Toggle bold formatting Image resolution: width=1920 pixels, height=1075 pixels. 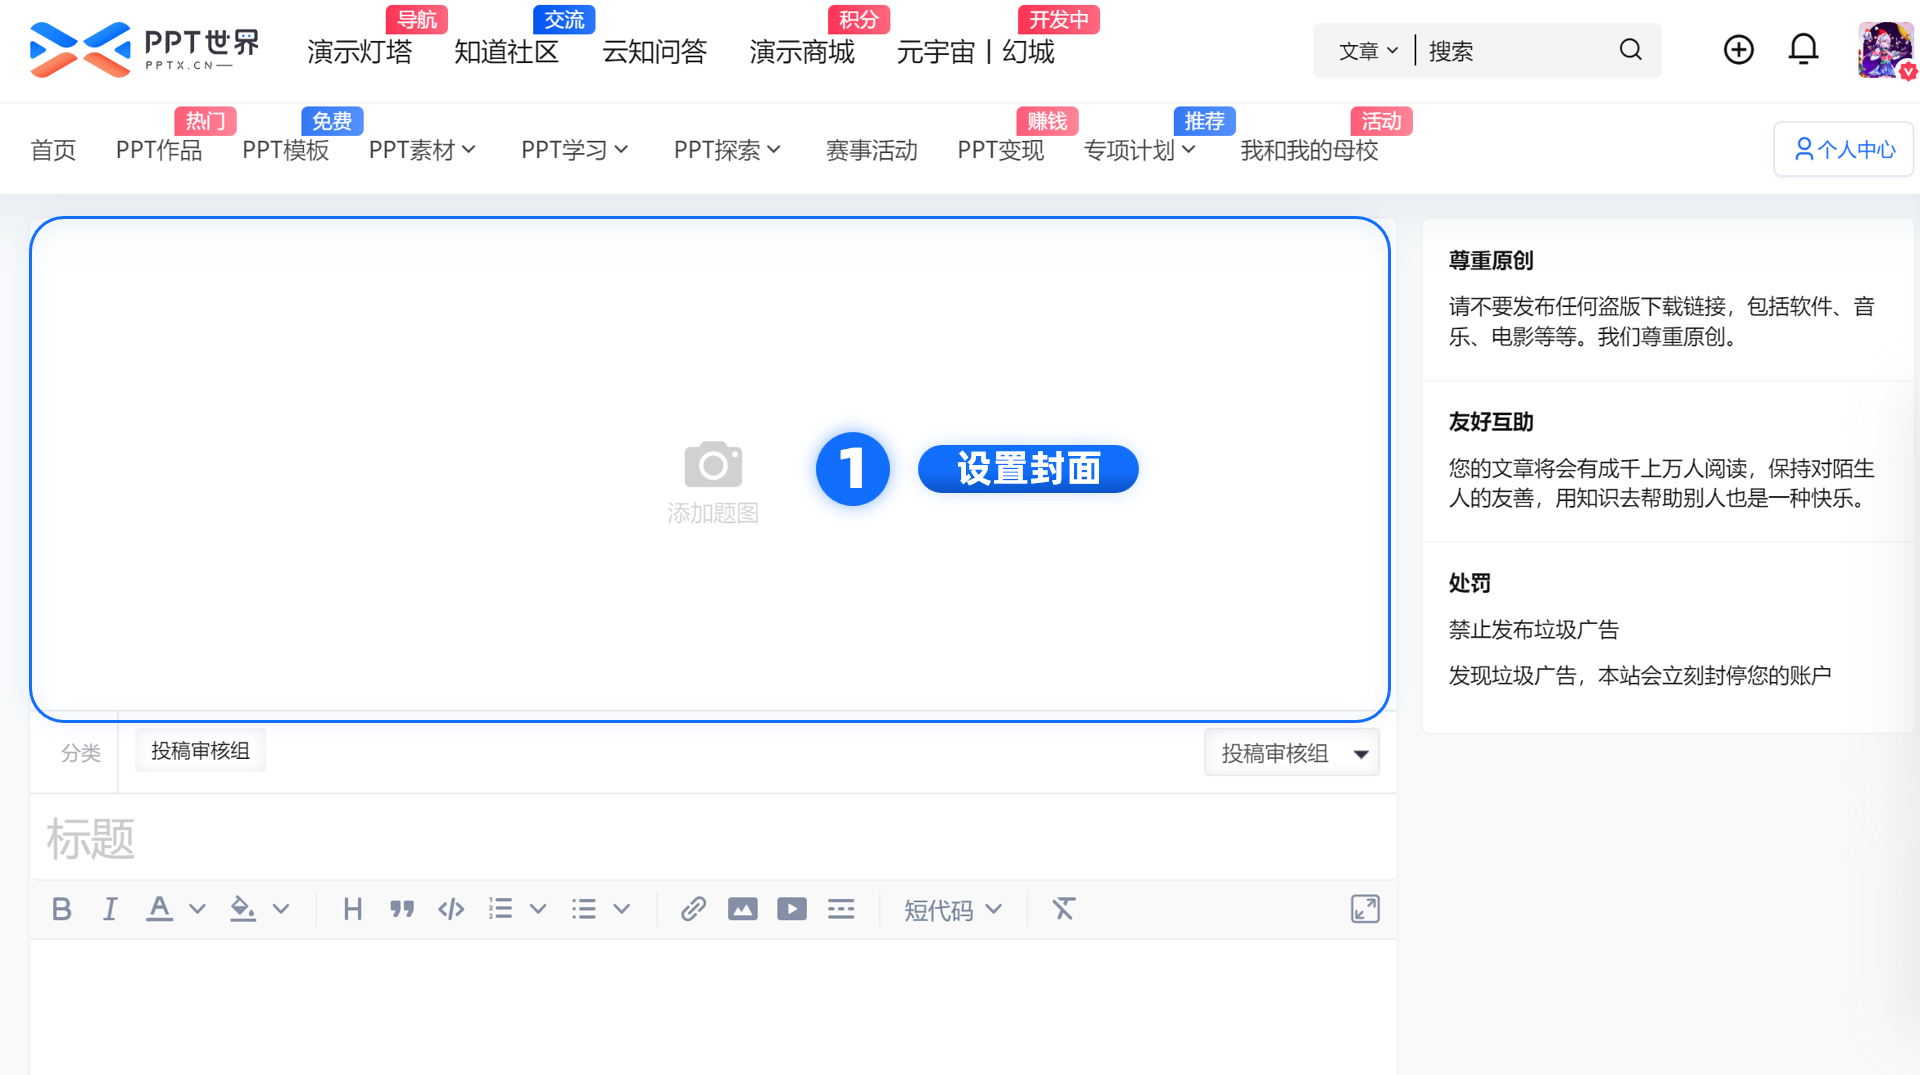[62, 909]
